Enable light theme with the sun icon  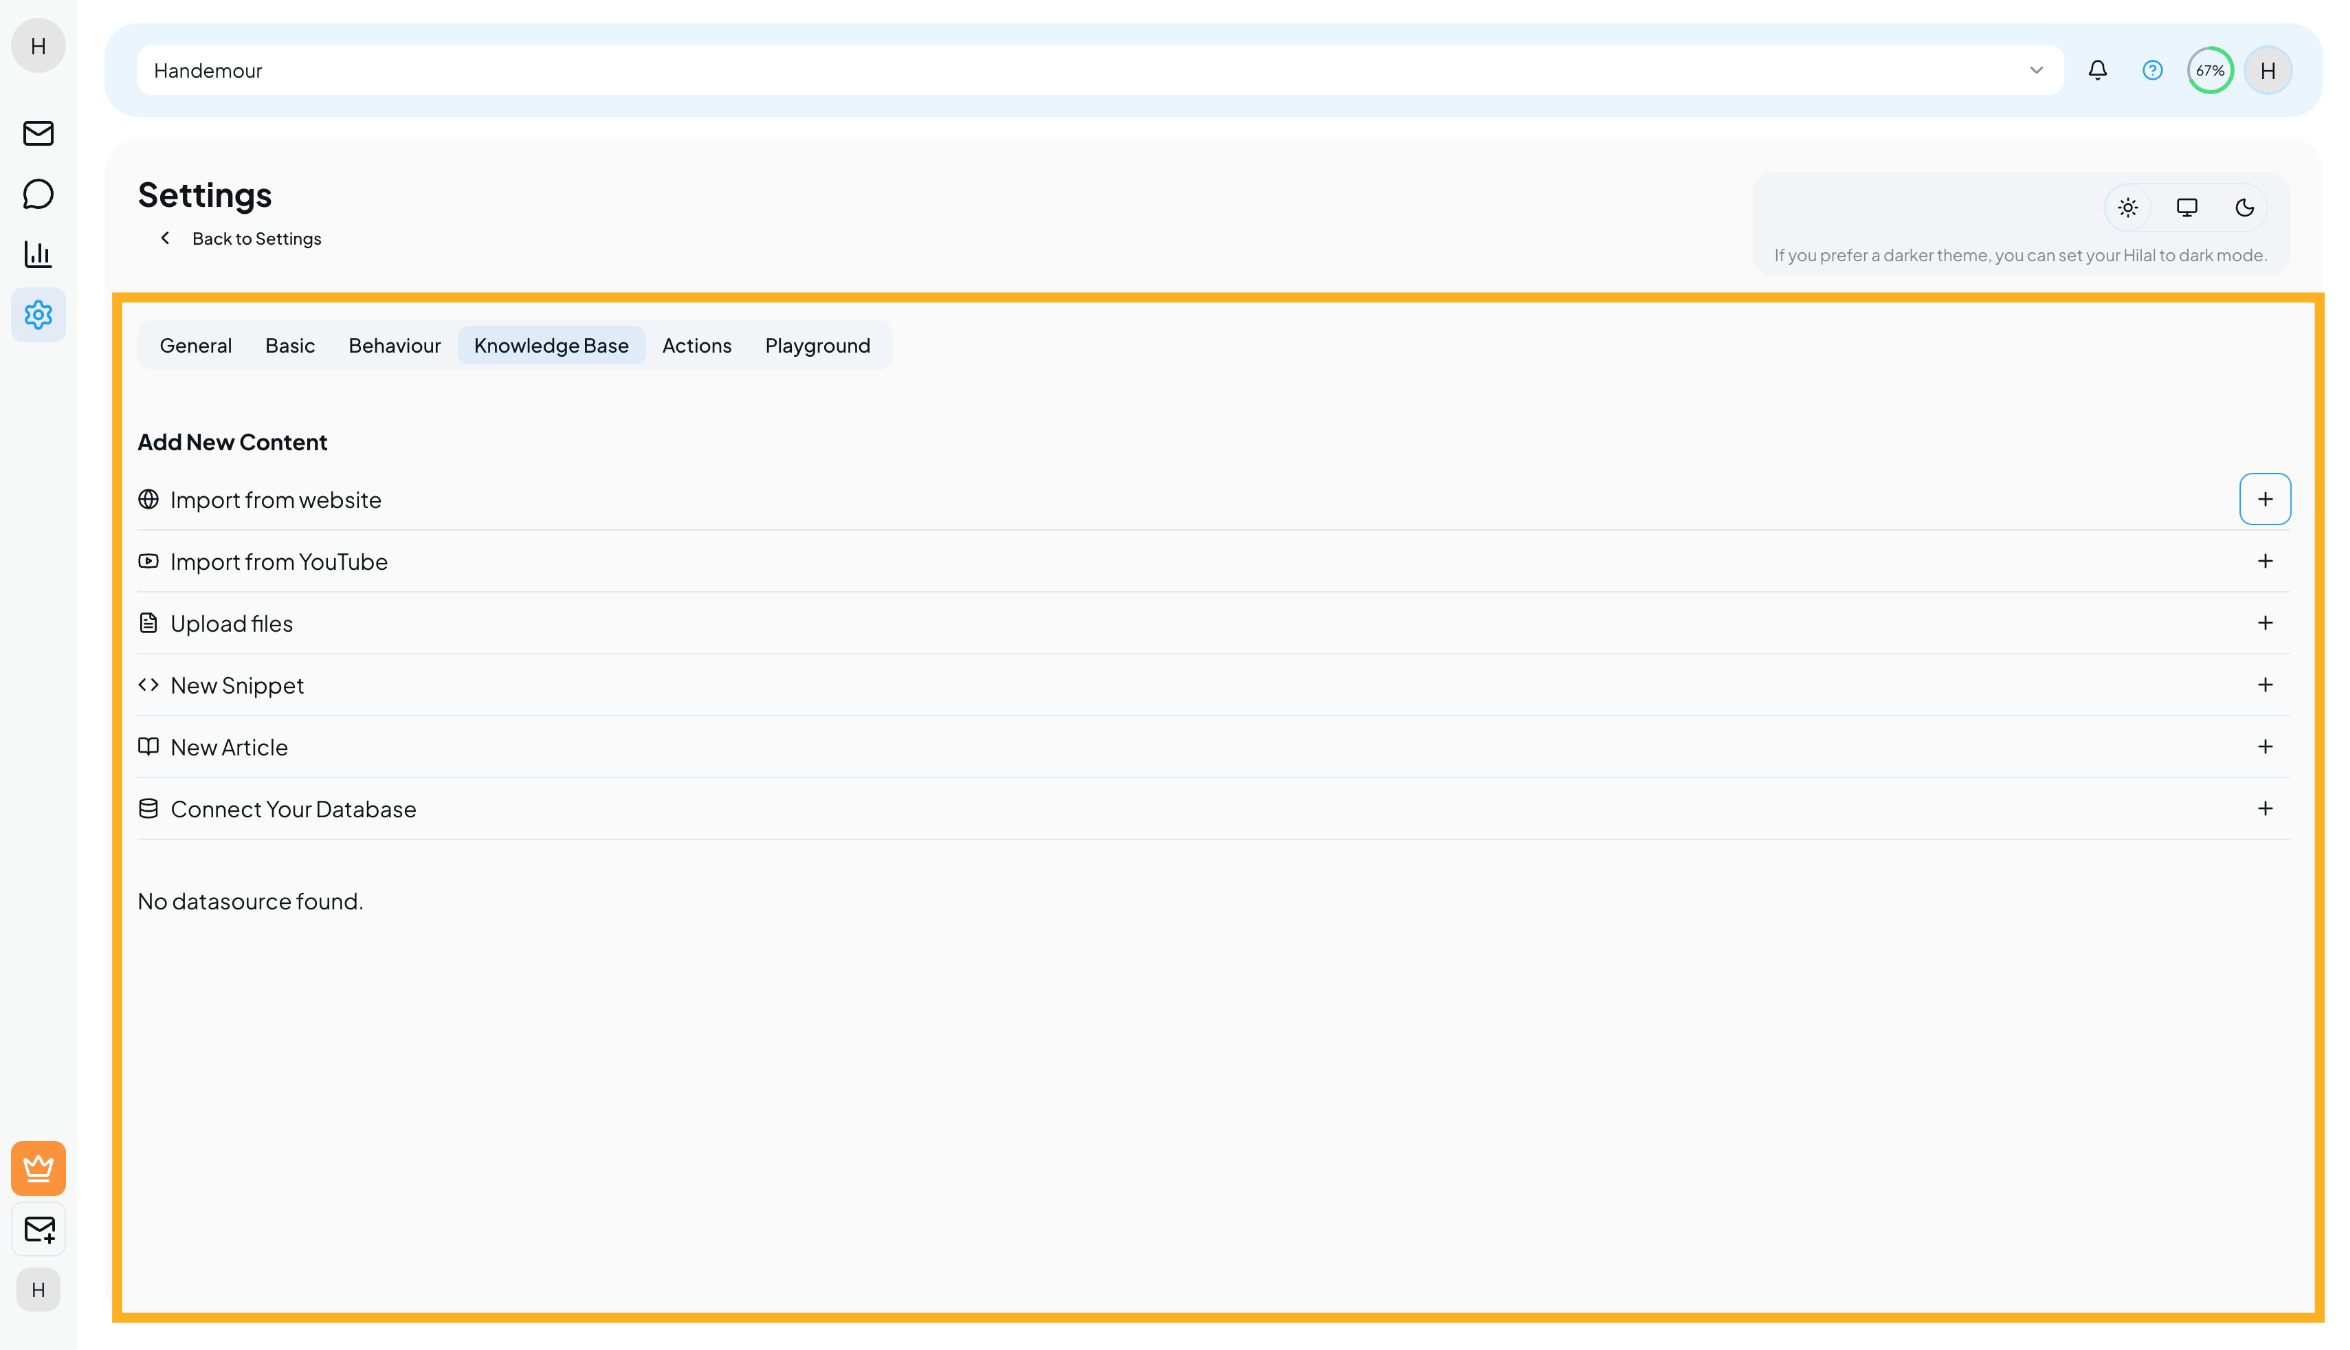[x=2128, y=207]
